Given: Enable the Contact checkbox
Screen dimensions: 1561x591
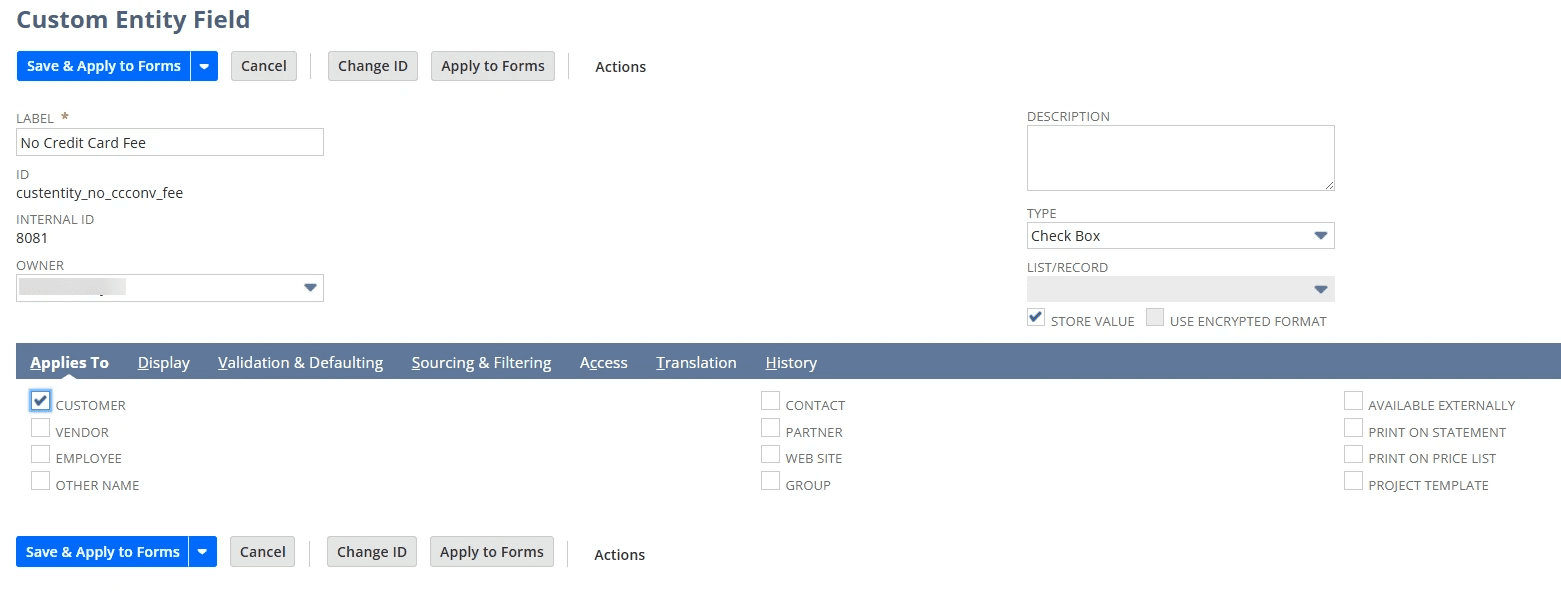Looking at the screenshot, I should (770, 401).
